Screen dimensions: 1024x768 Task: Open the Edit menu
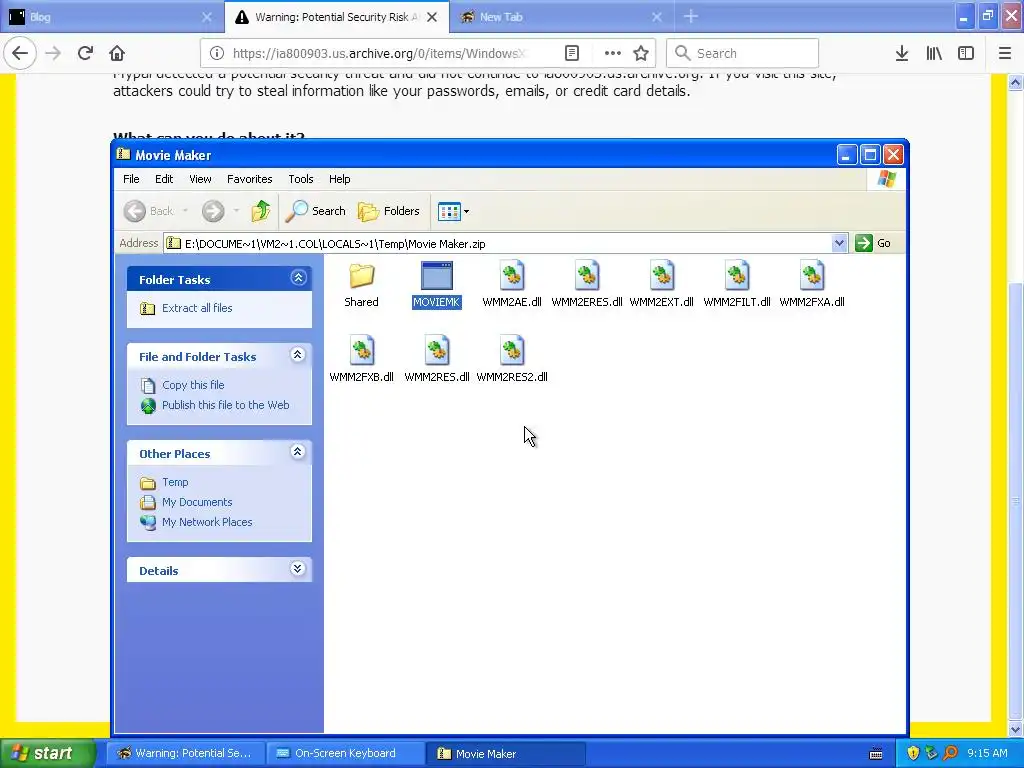164,179
